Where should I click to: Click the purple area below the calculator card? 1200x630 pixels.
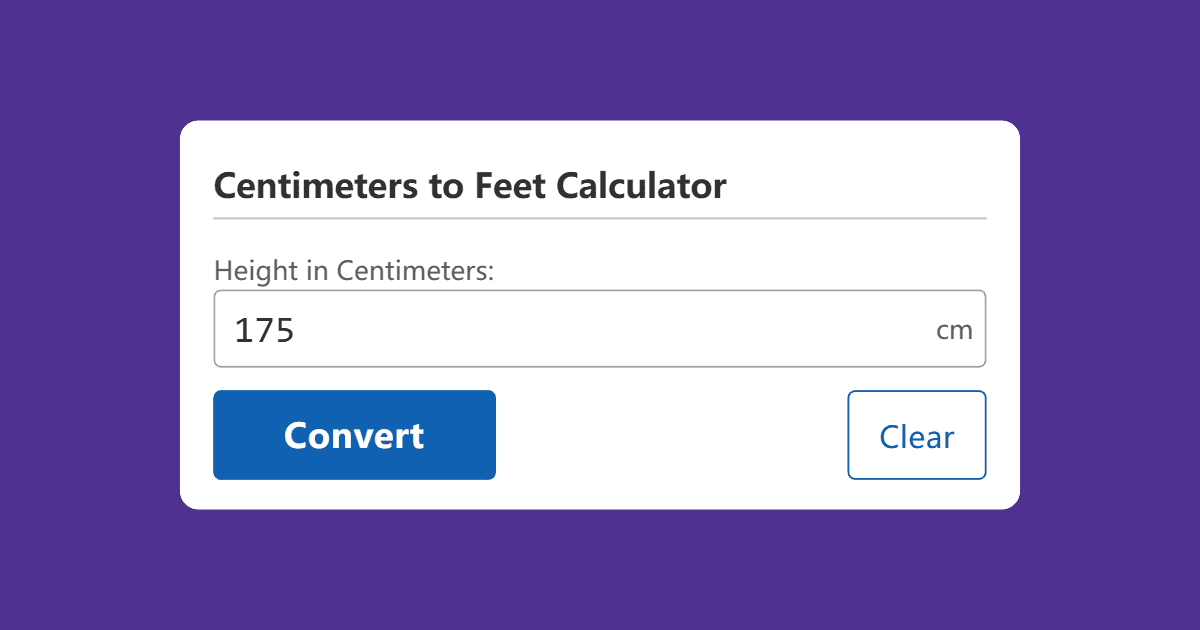600,570
